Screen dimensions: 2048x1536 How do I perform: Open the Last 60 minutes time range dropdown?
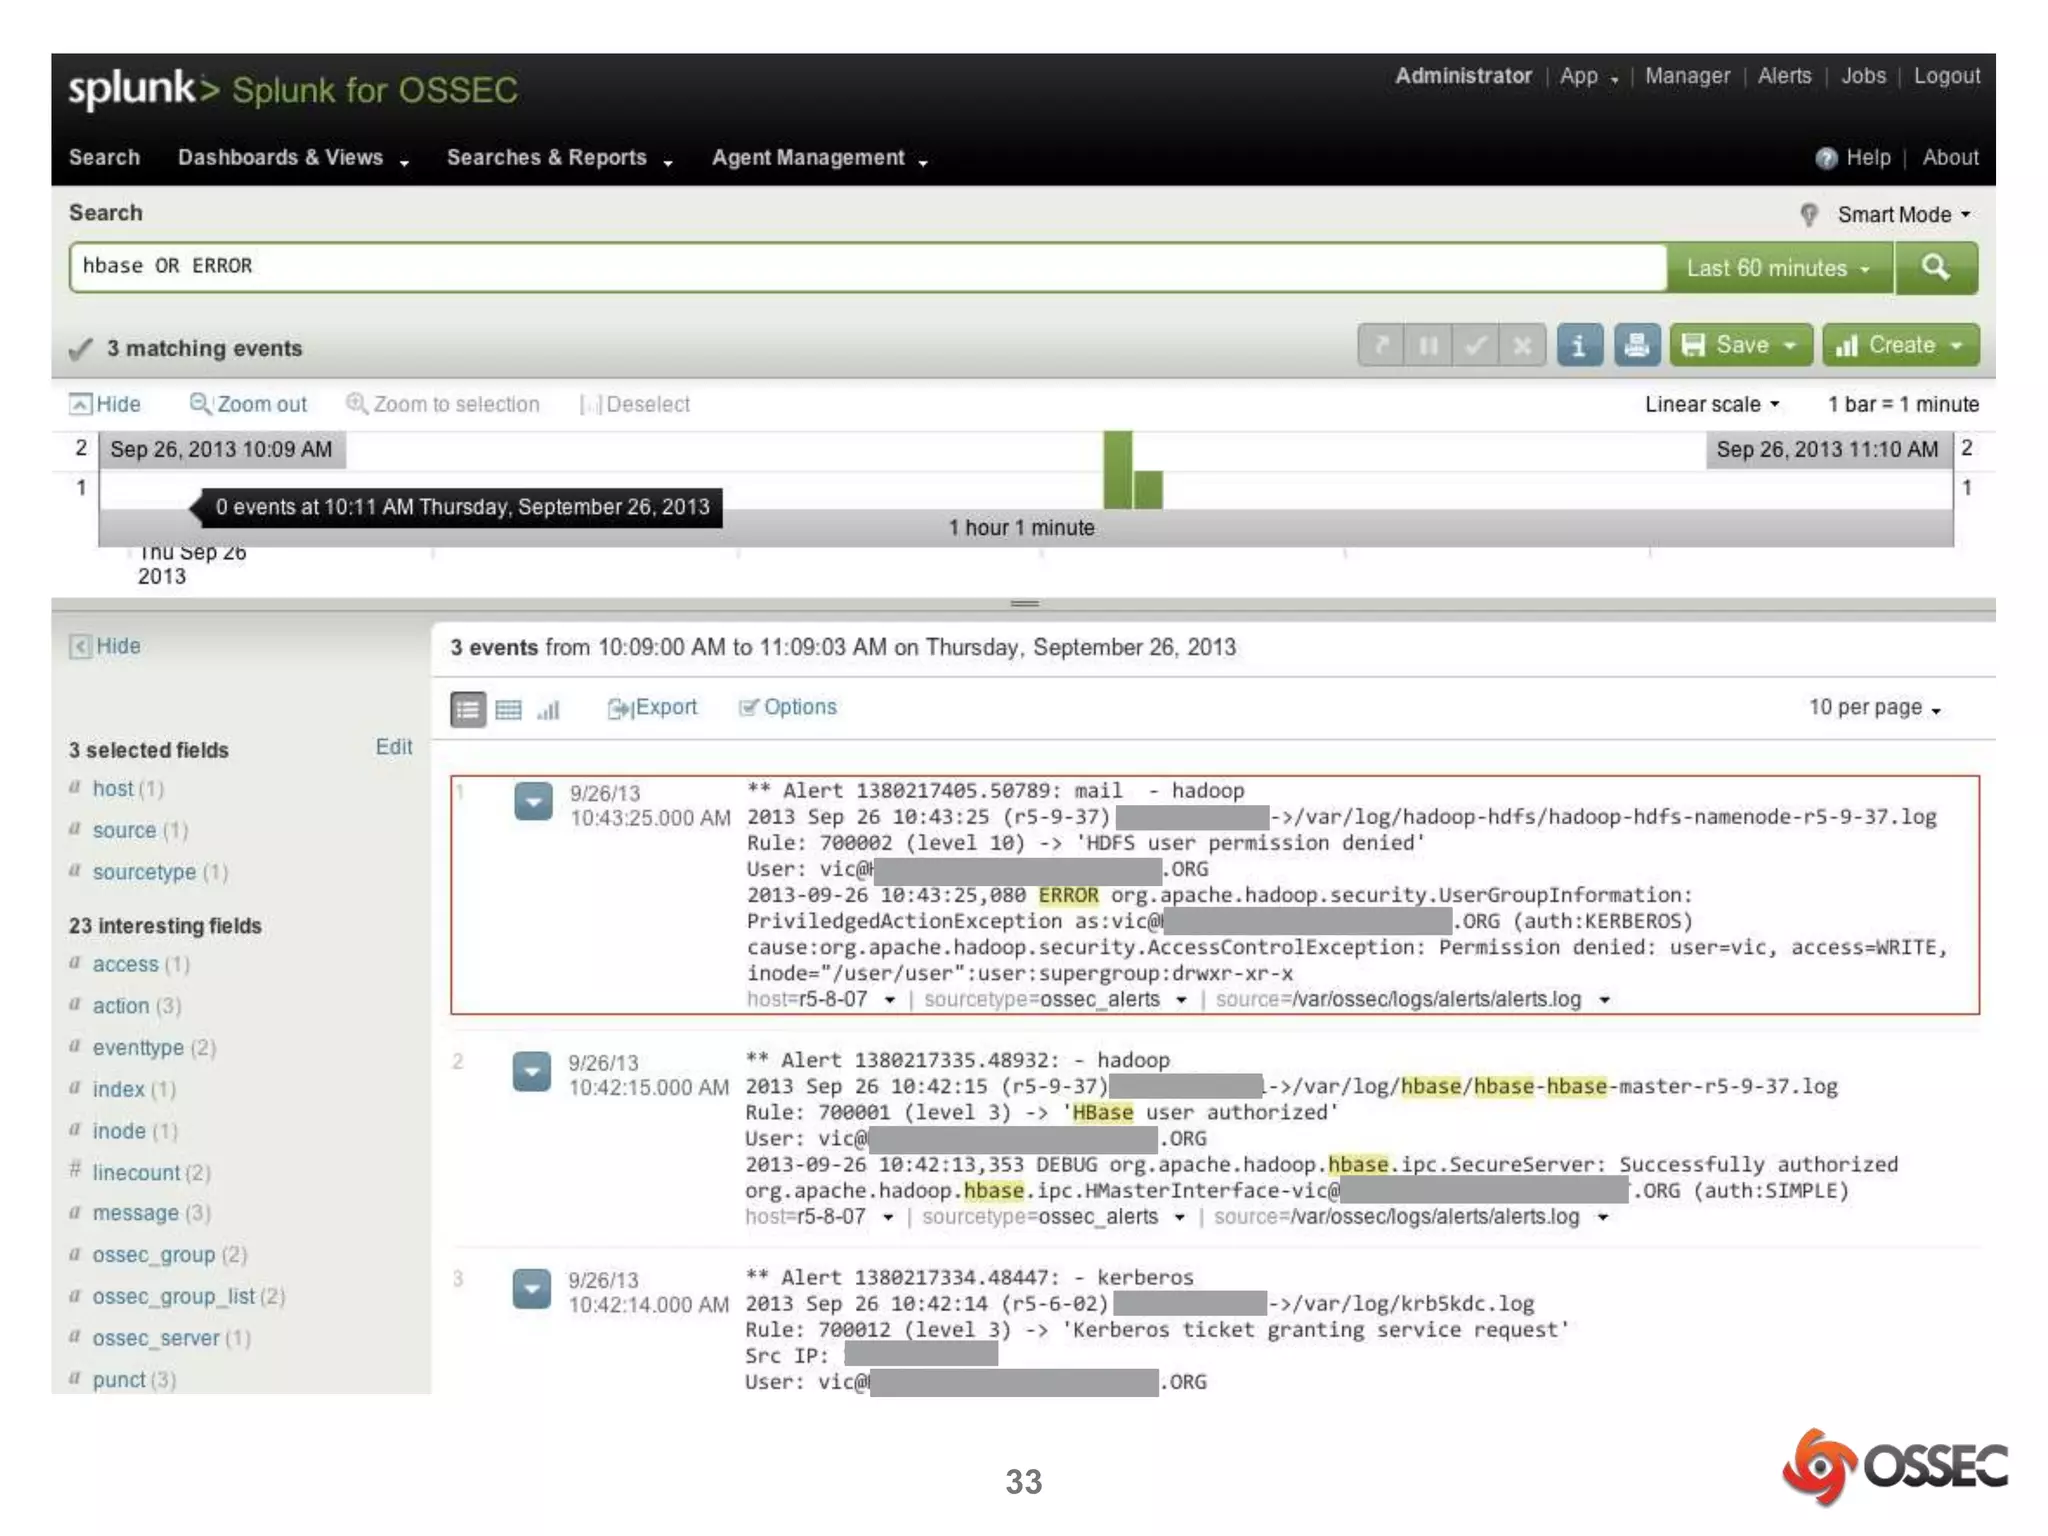1778,268
